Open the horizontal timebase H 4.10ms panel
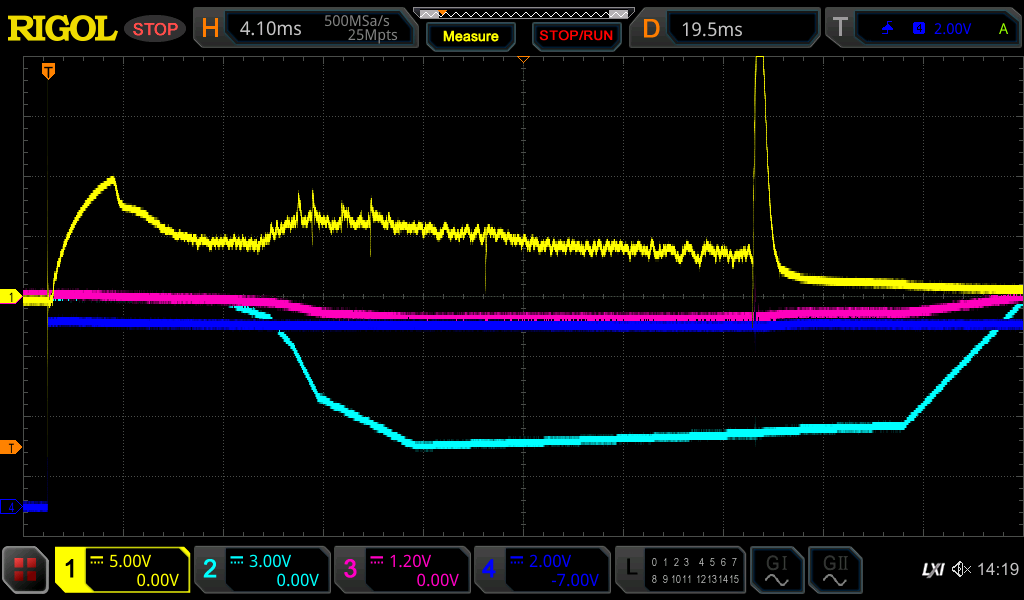 (x=306, y=29)
